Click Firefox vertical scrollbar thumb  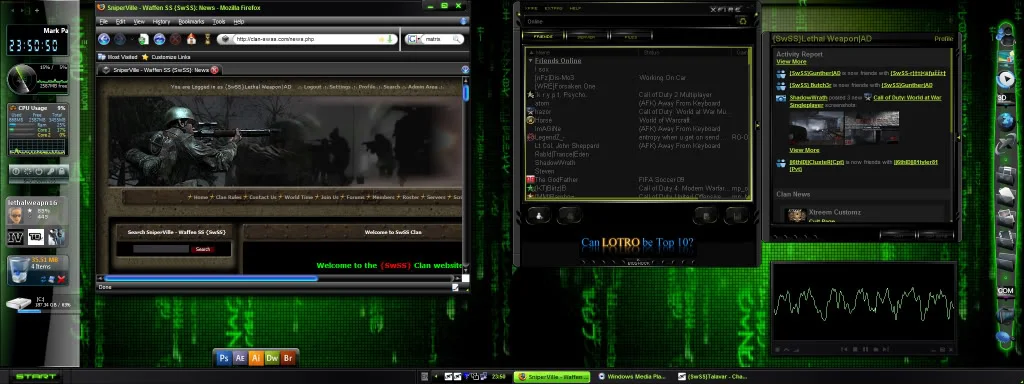[x=466, y=93]
